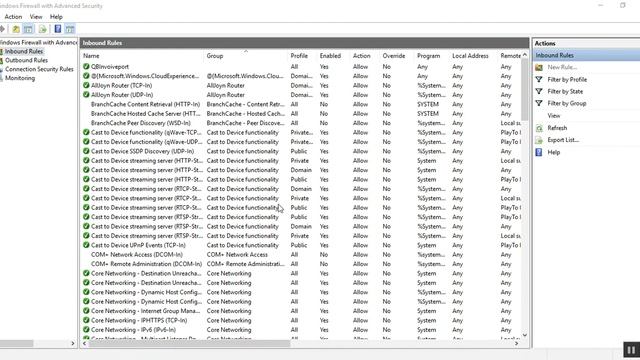Click the Export List toolbar icon
This screenshot has height=360, width=640.
pyautogui.click(x=42, y=29)
